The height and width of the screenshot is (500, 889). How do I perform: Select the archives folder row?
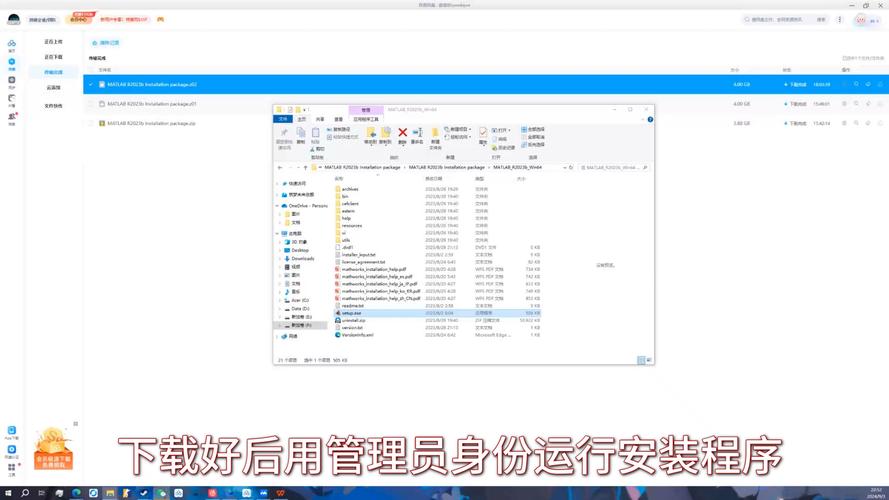(x=437, y=189)
